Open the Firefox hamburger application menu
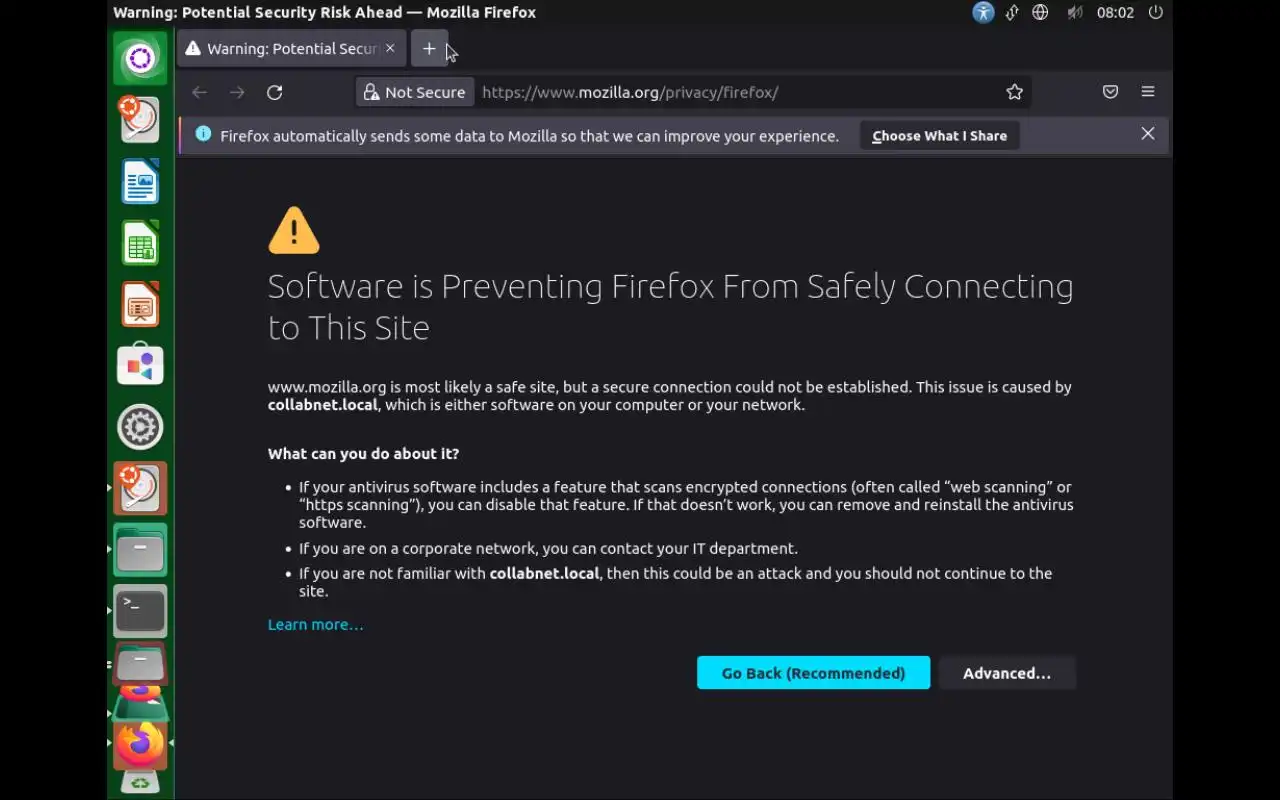Screen dimensions: 1280x800 click(1148, 92)
